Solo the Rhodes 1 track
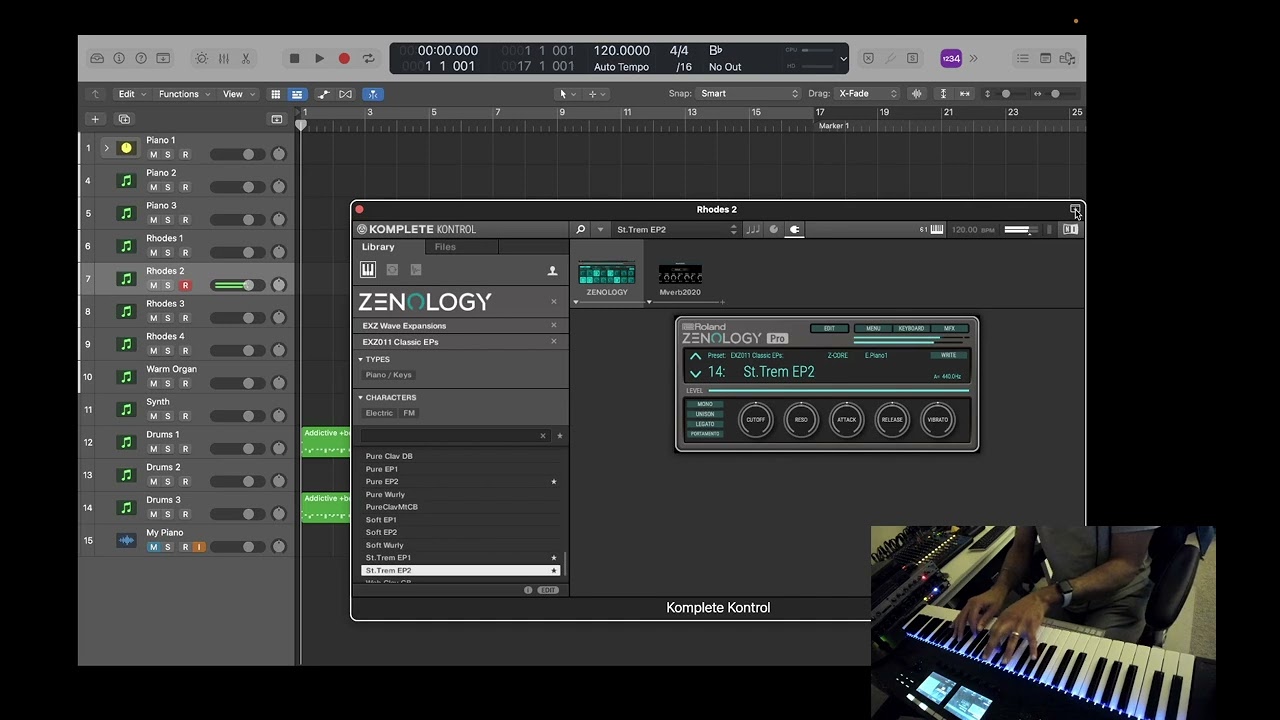The height and width of the screenshot is (720, 1280). (167, 253)
